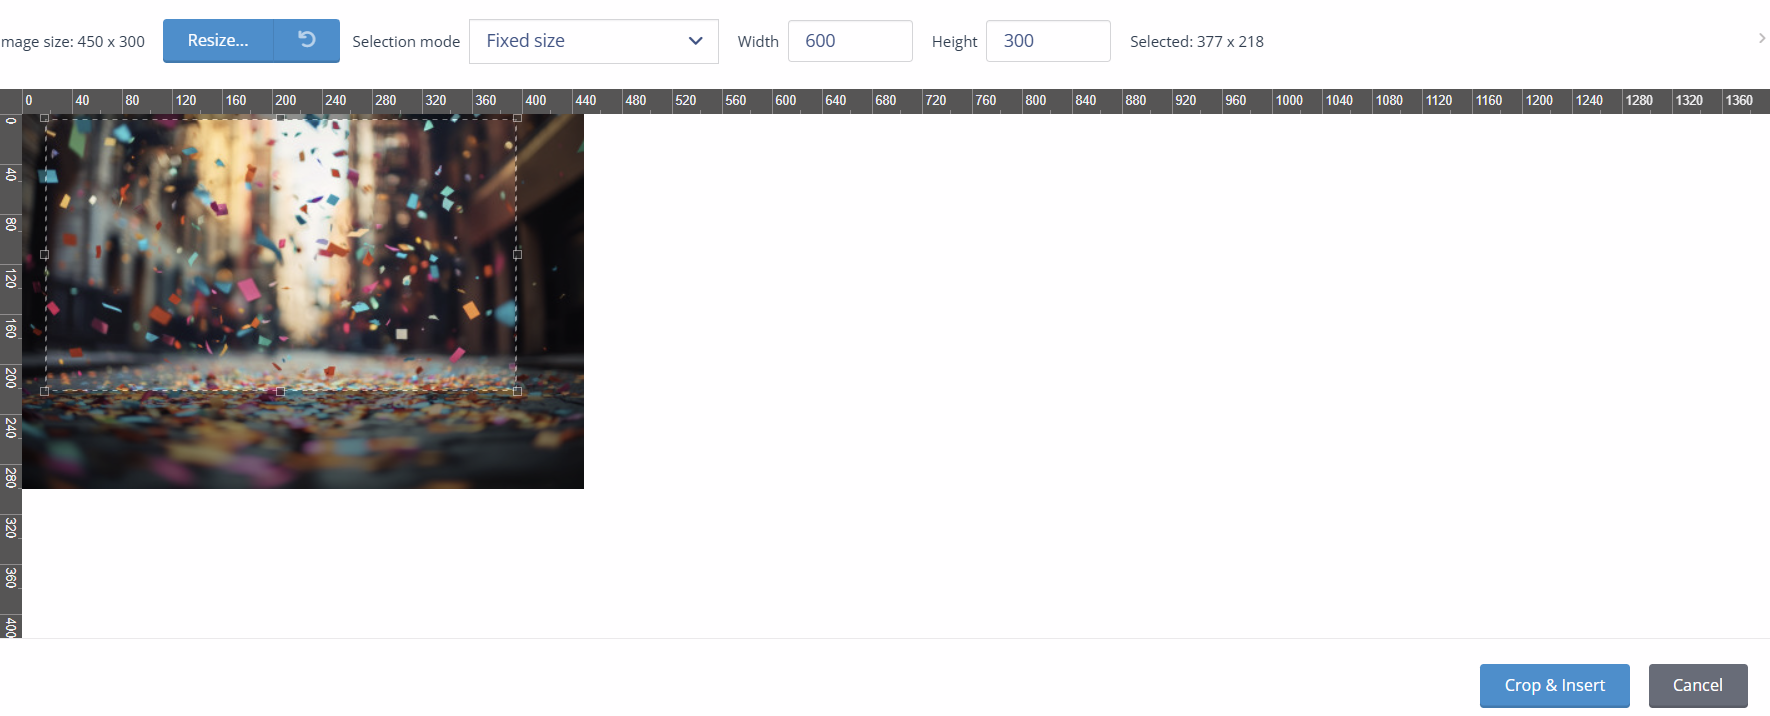The image size is (1770, 716).
Task: Click the undo arrow icon beside Resize
Action: [x=307, y=40]
